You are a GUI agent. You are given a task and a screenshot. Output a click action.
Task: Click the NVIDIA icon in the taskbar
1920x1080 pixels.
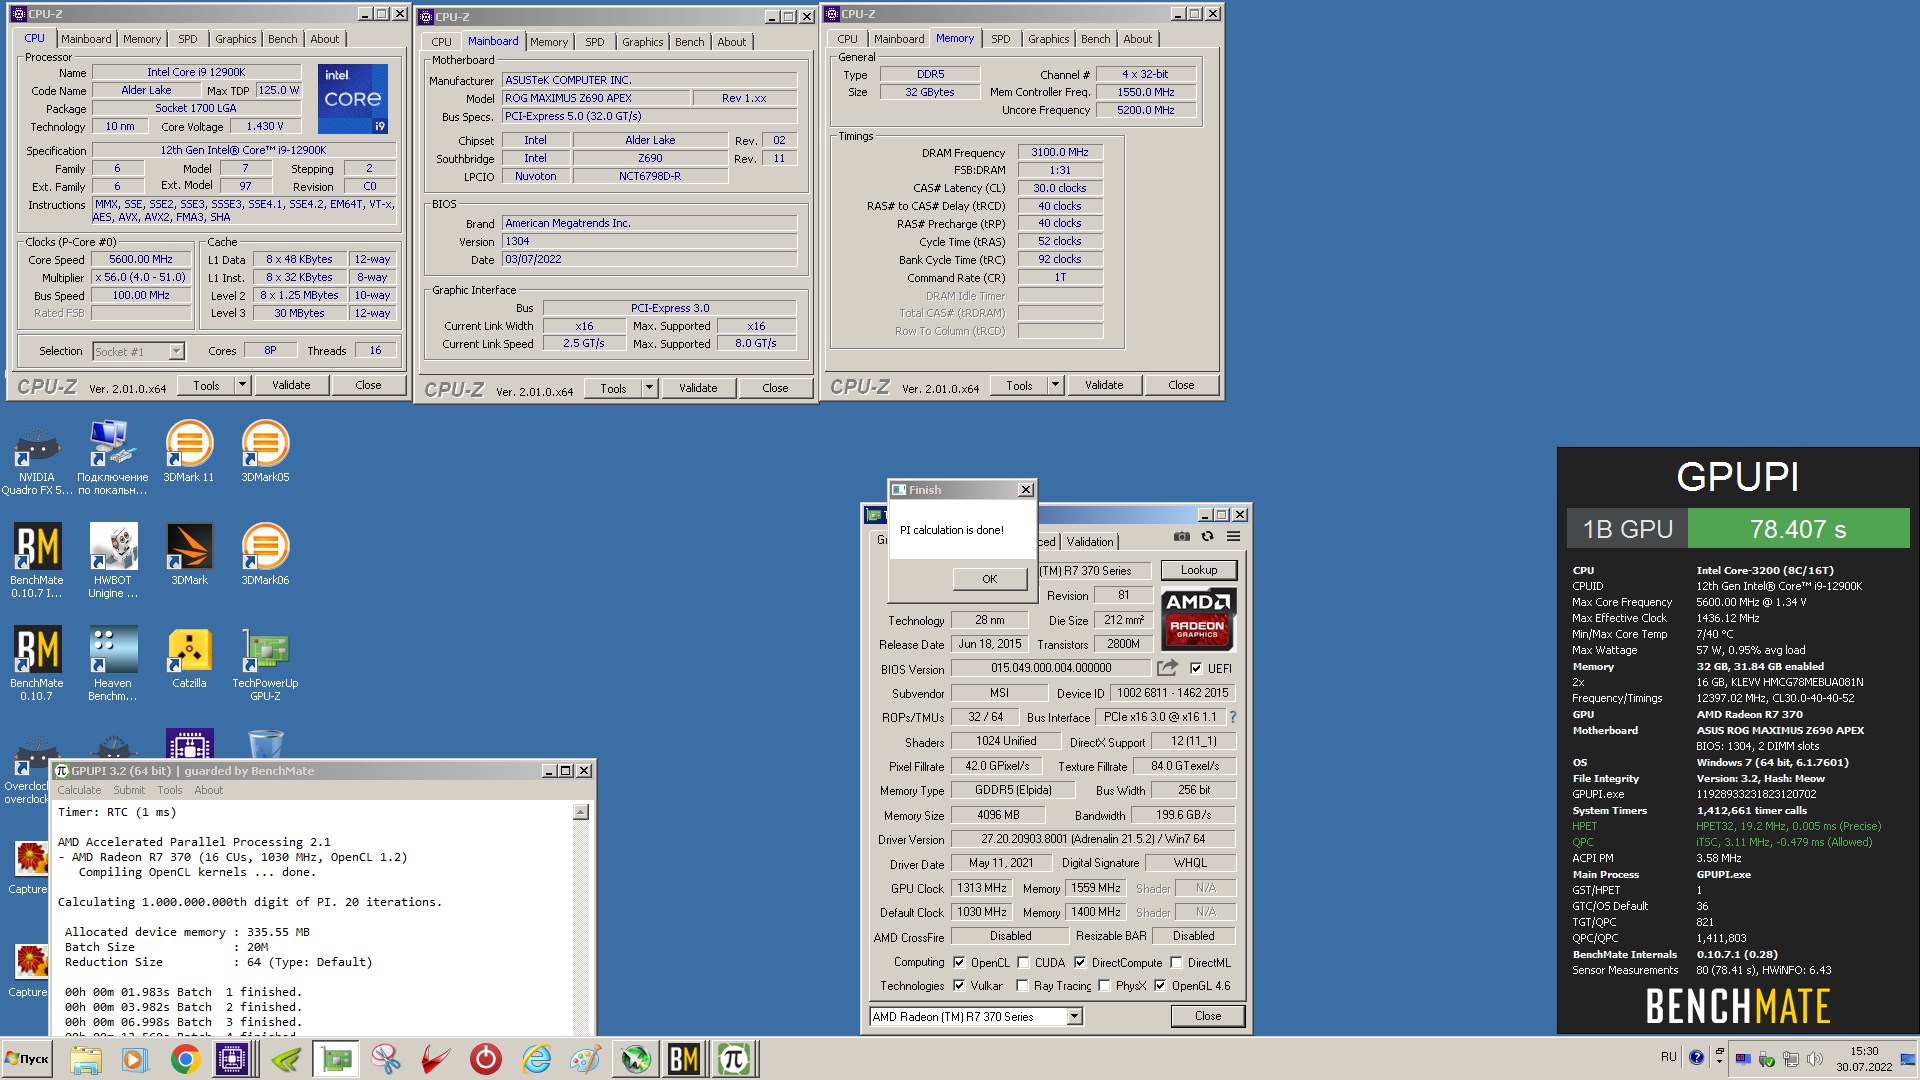tap(285, 1058)
